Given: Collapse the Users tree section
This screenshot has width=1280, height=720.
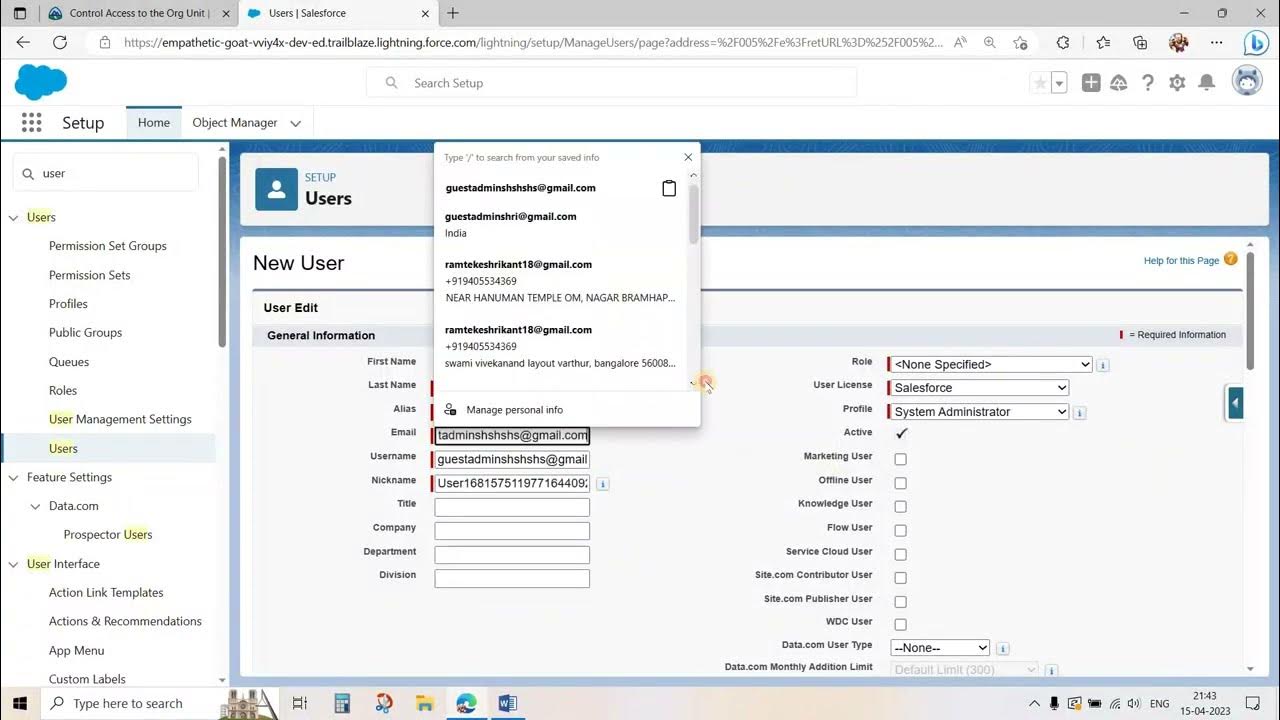Looking at the screenshot, I should [x=13, y=217].
